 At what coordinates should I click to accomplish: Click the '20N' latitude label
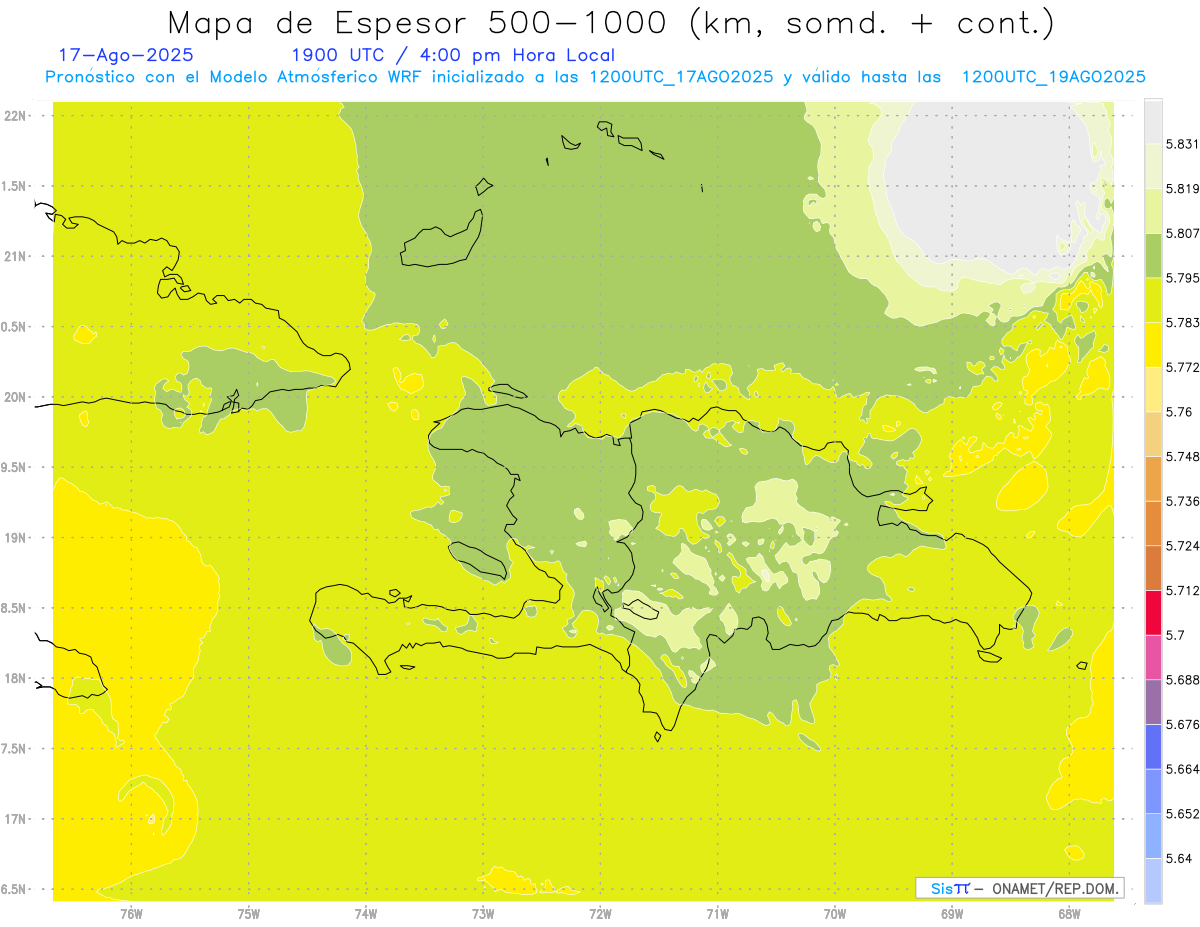(x=16, y=397)
